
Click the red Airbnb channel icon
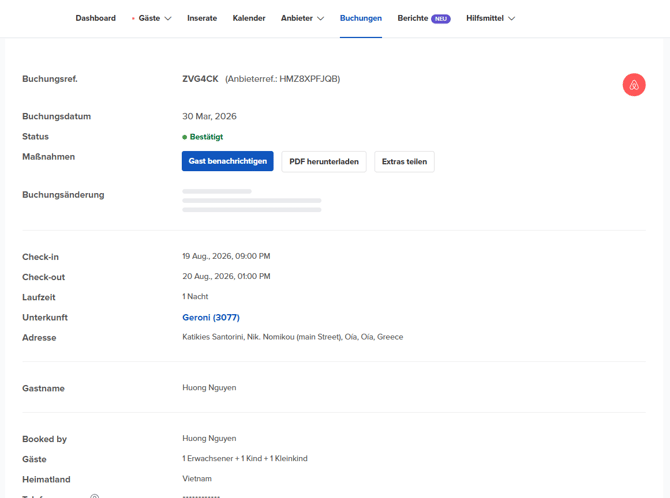coord(634,85)
